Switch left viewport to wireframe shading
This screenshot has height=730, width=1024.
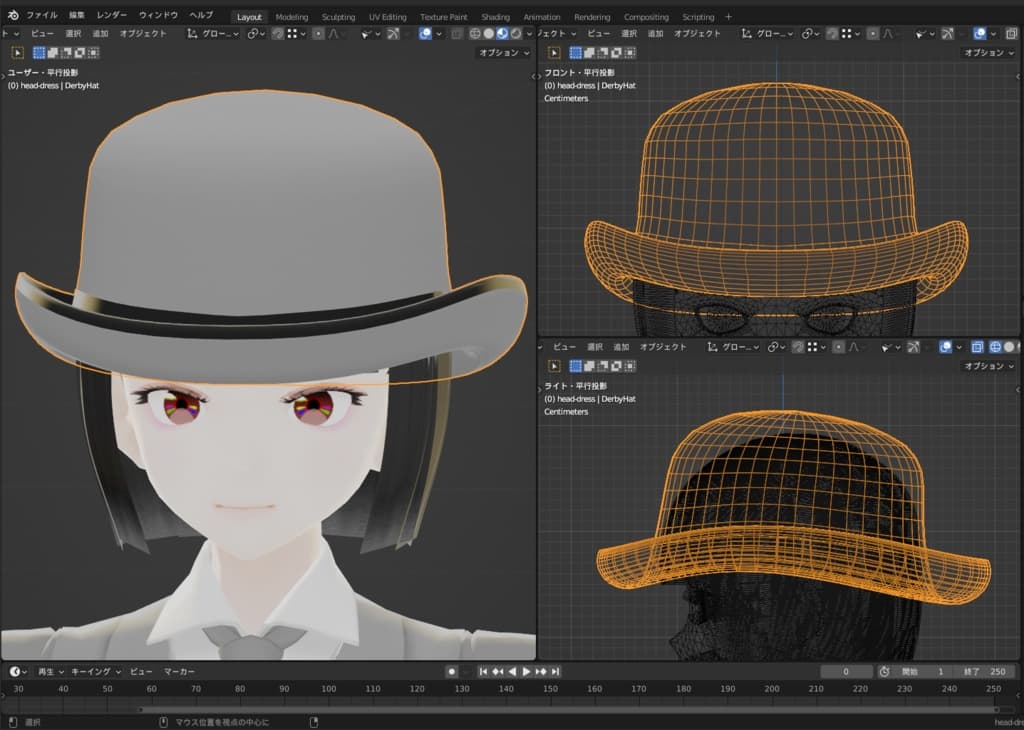(475, 34)
